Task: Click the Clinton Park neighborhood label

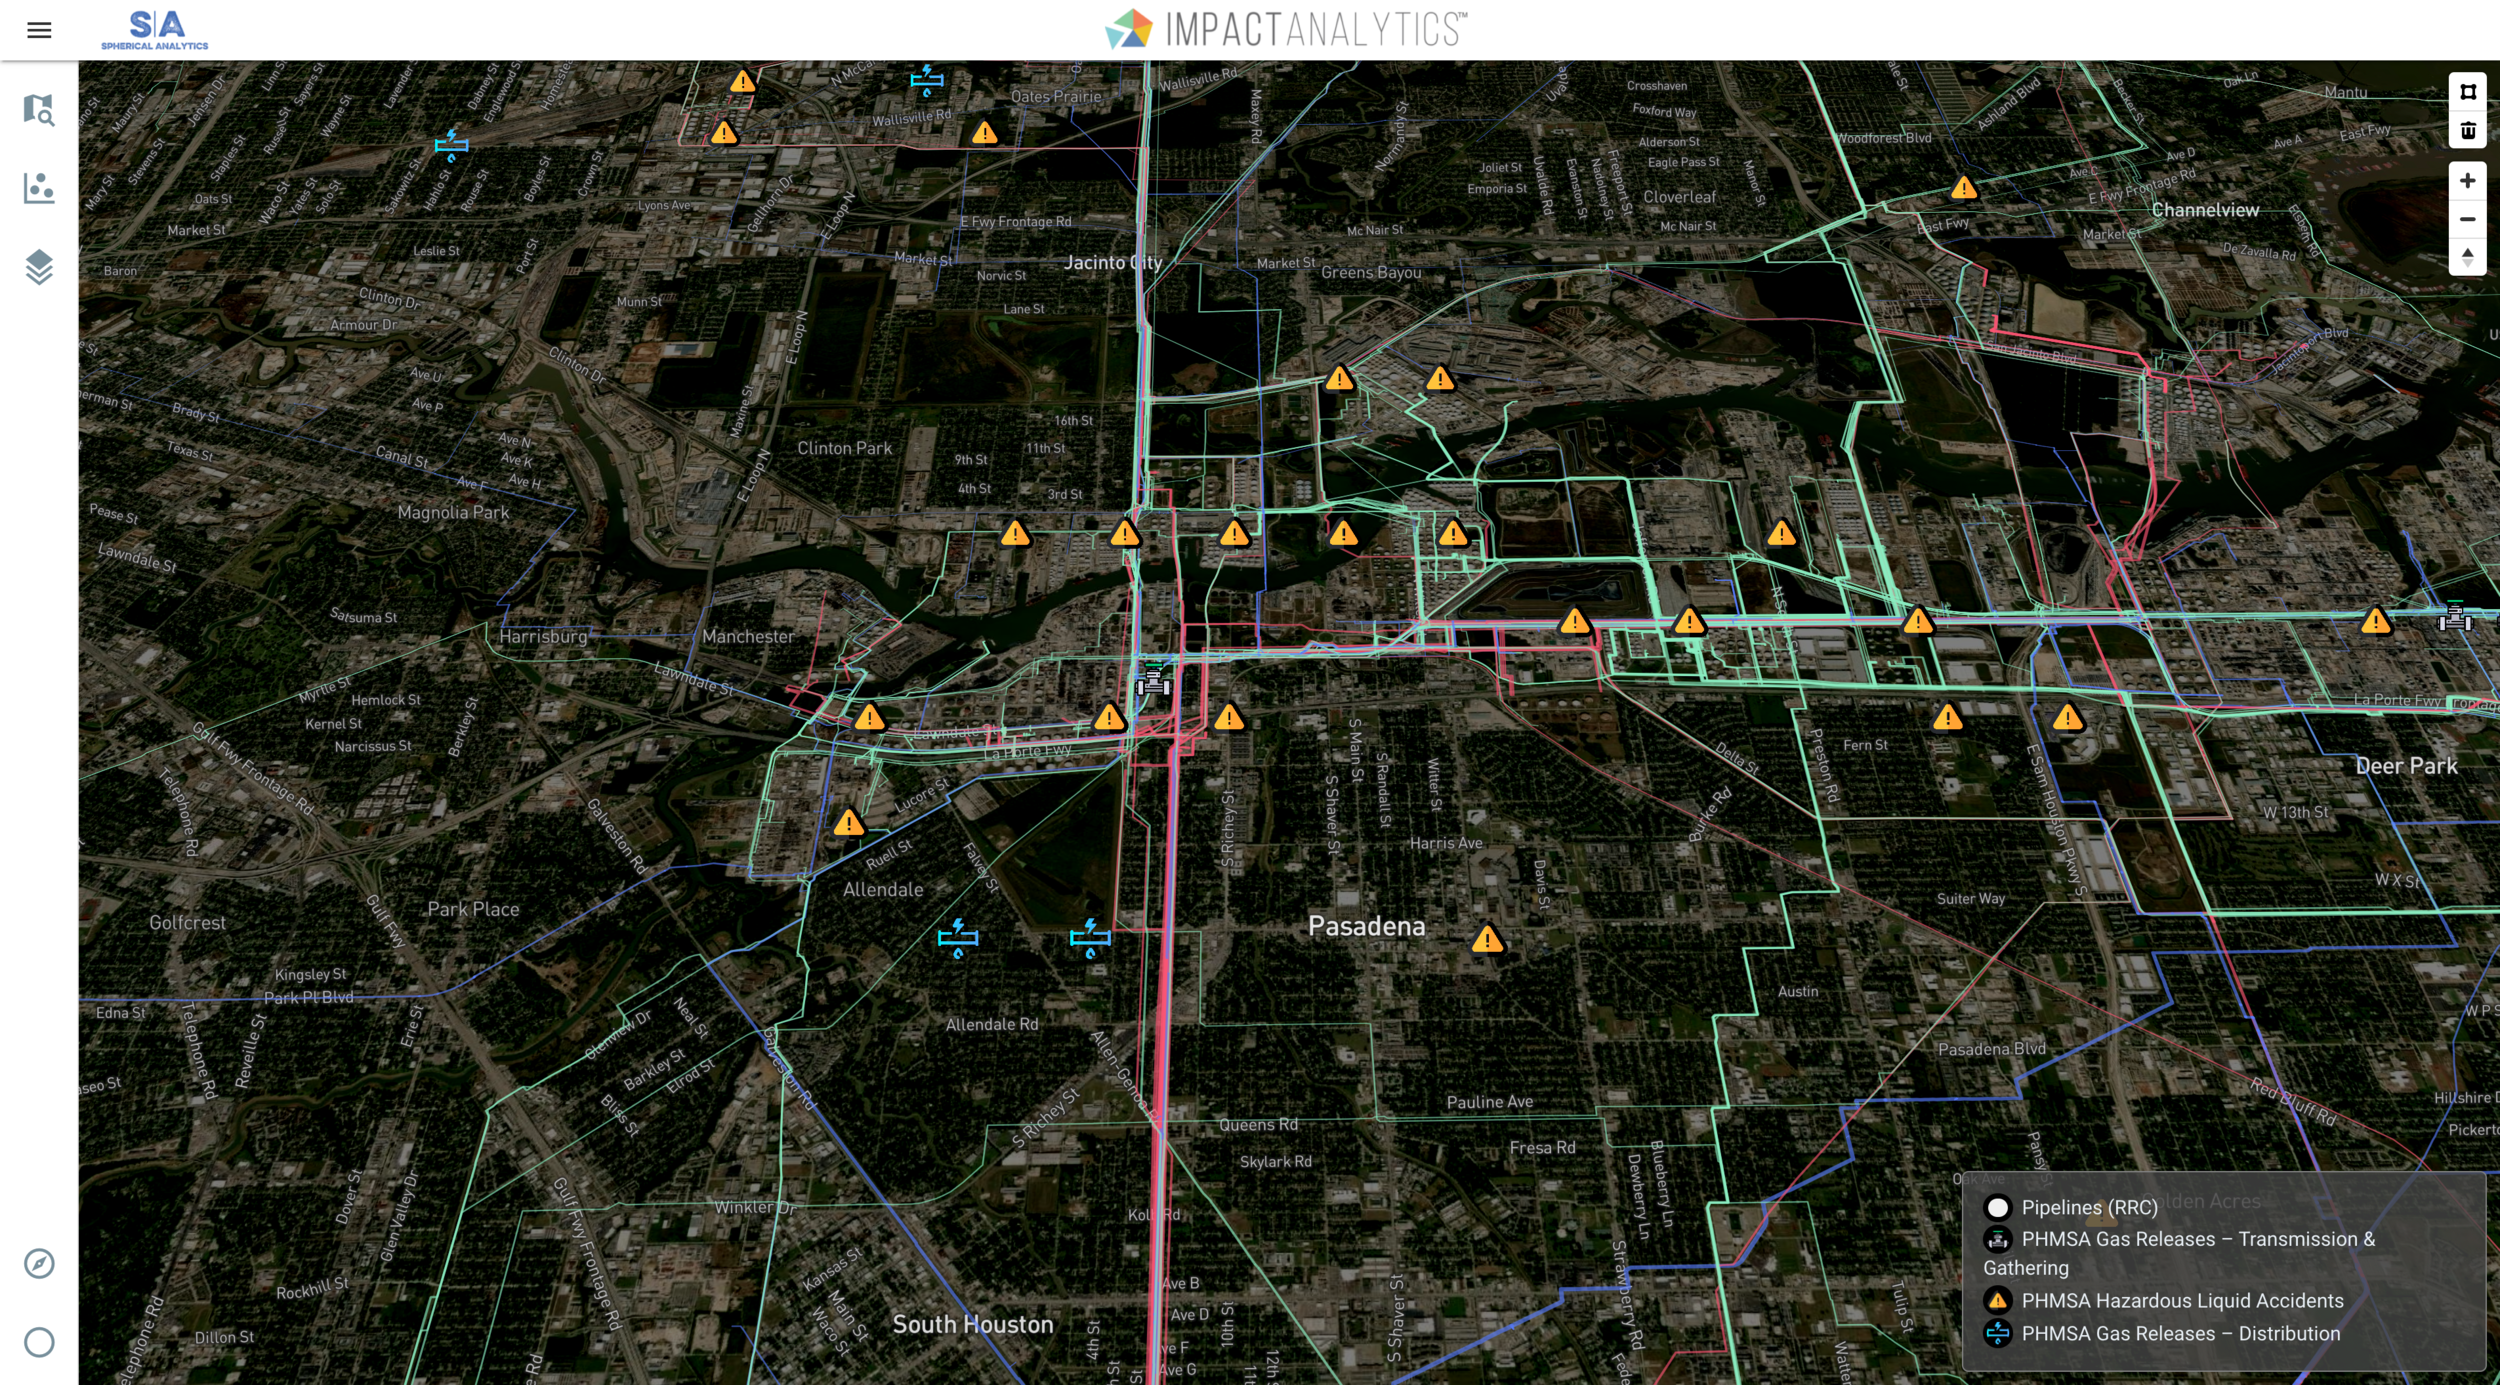Action: [x=844, y=448]
